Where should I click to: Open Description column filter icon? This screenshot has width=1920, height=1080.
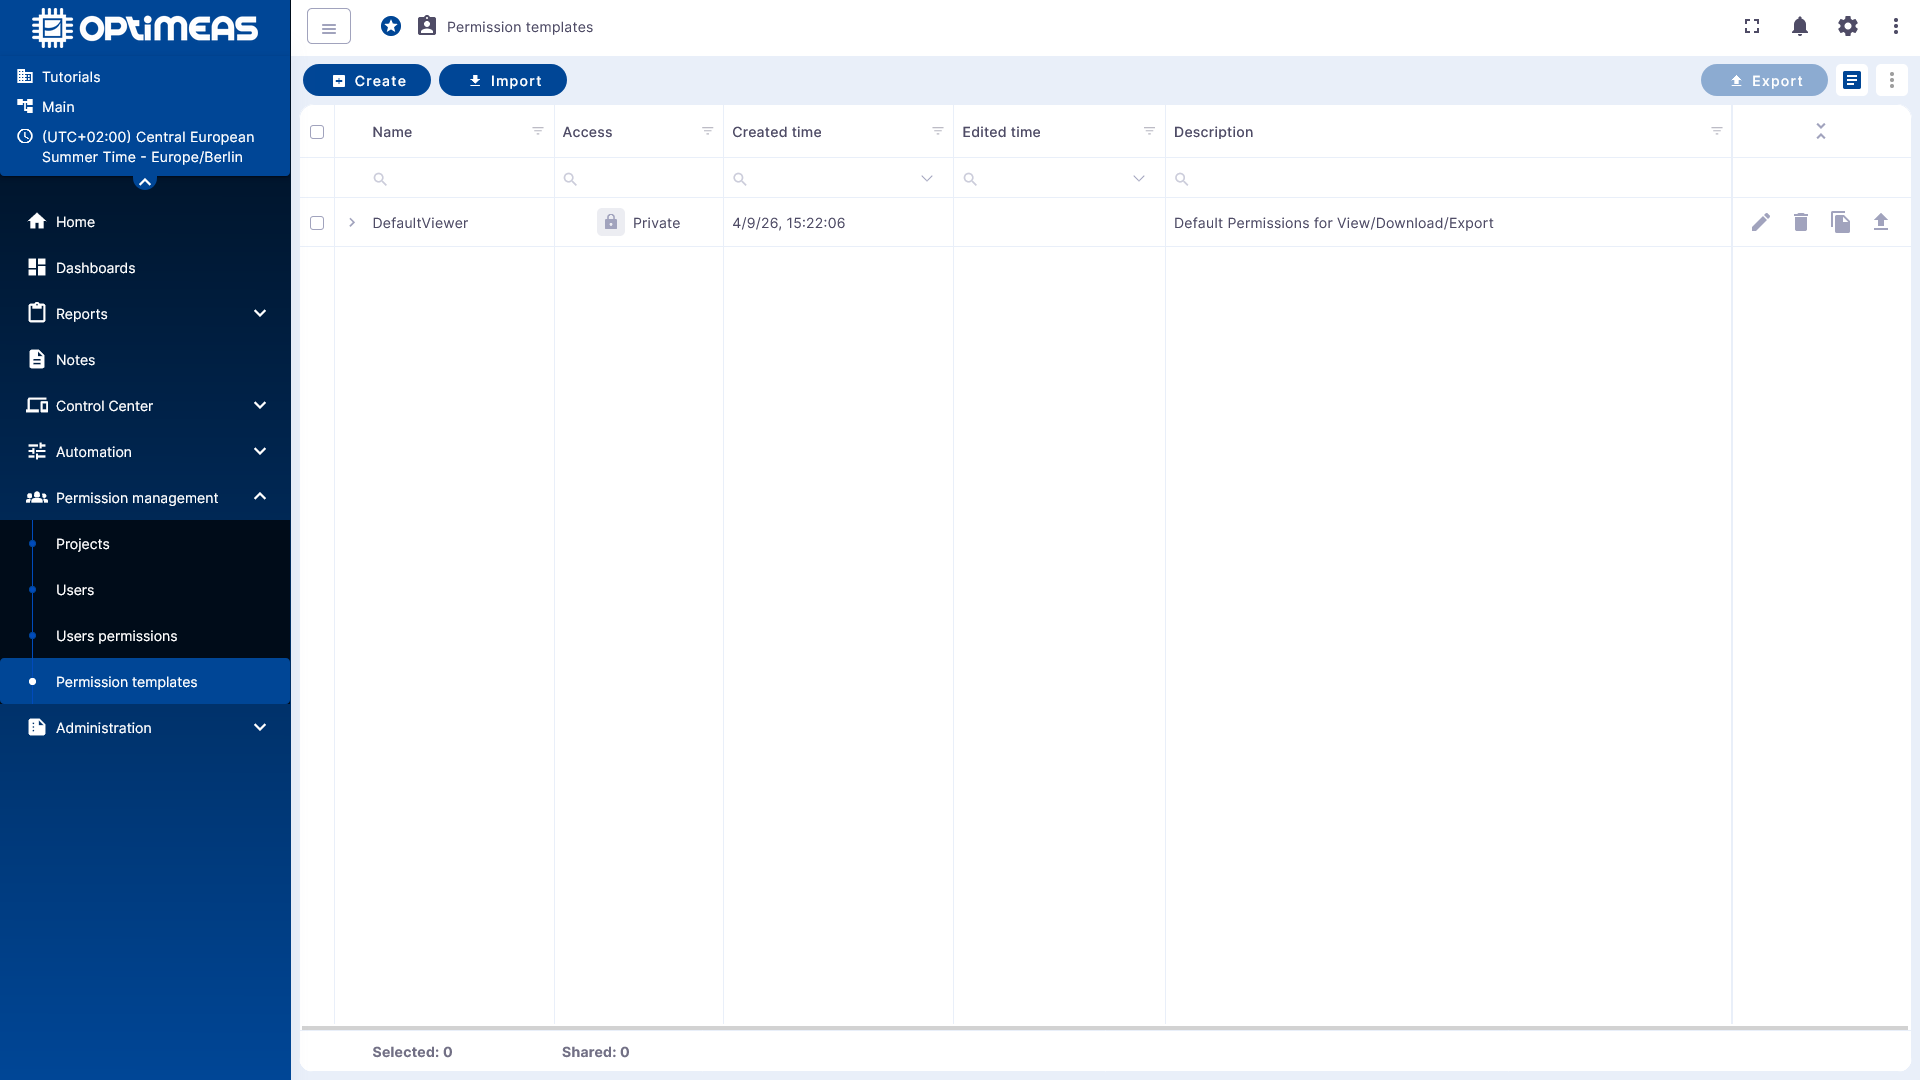point(1717,131)
